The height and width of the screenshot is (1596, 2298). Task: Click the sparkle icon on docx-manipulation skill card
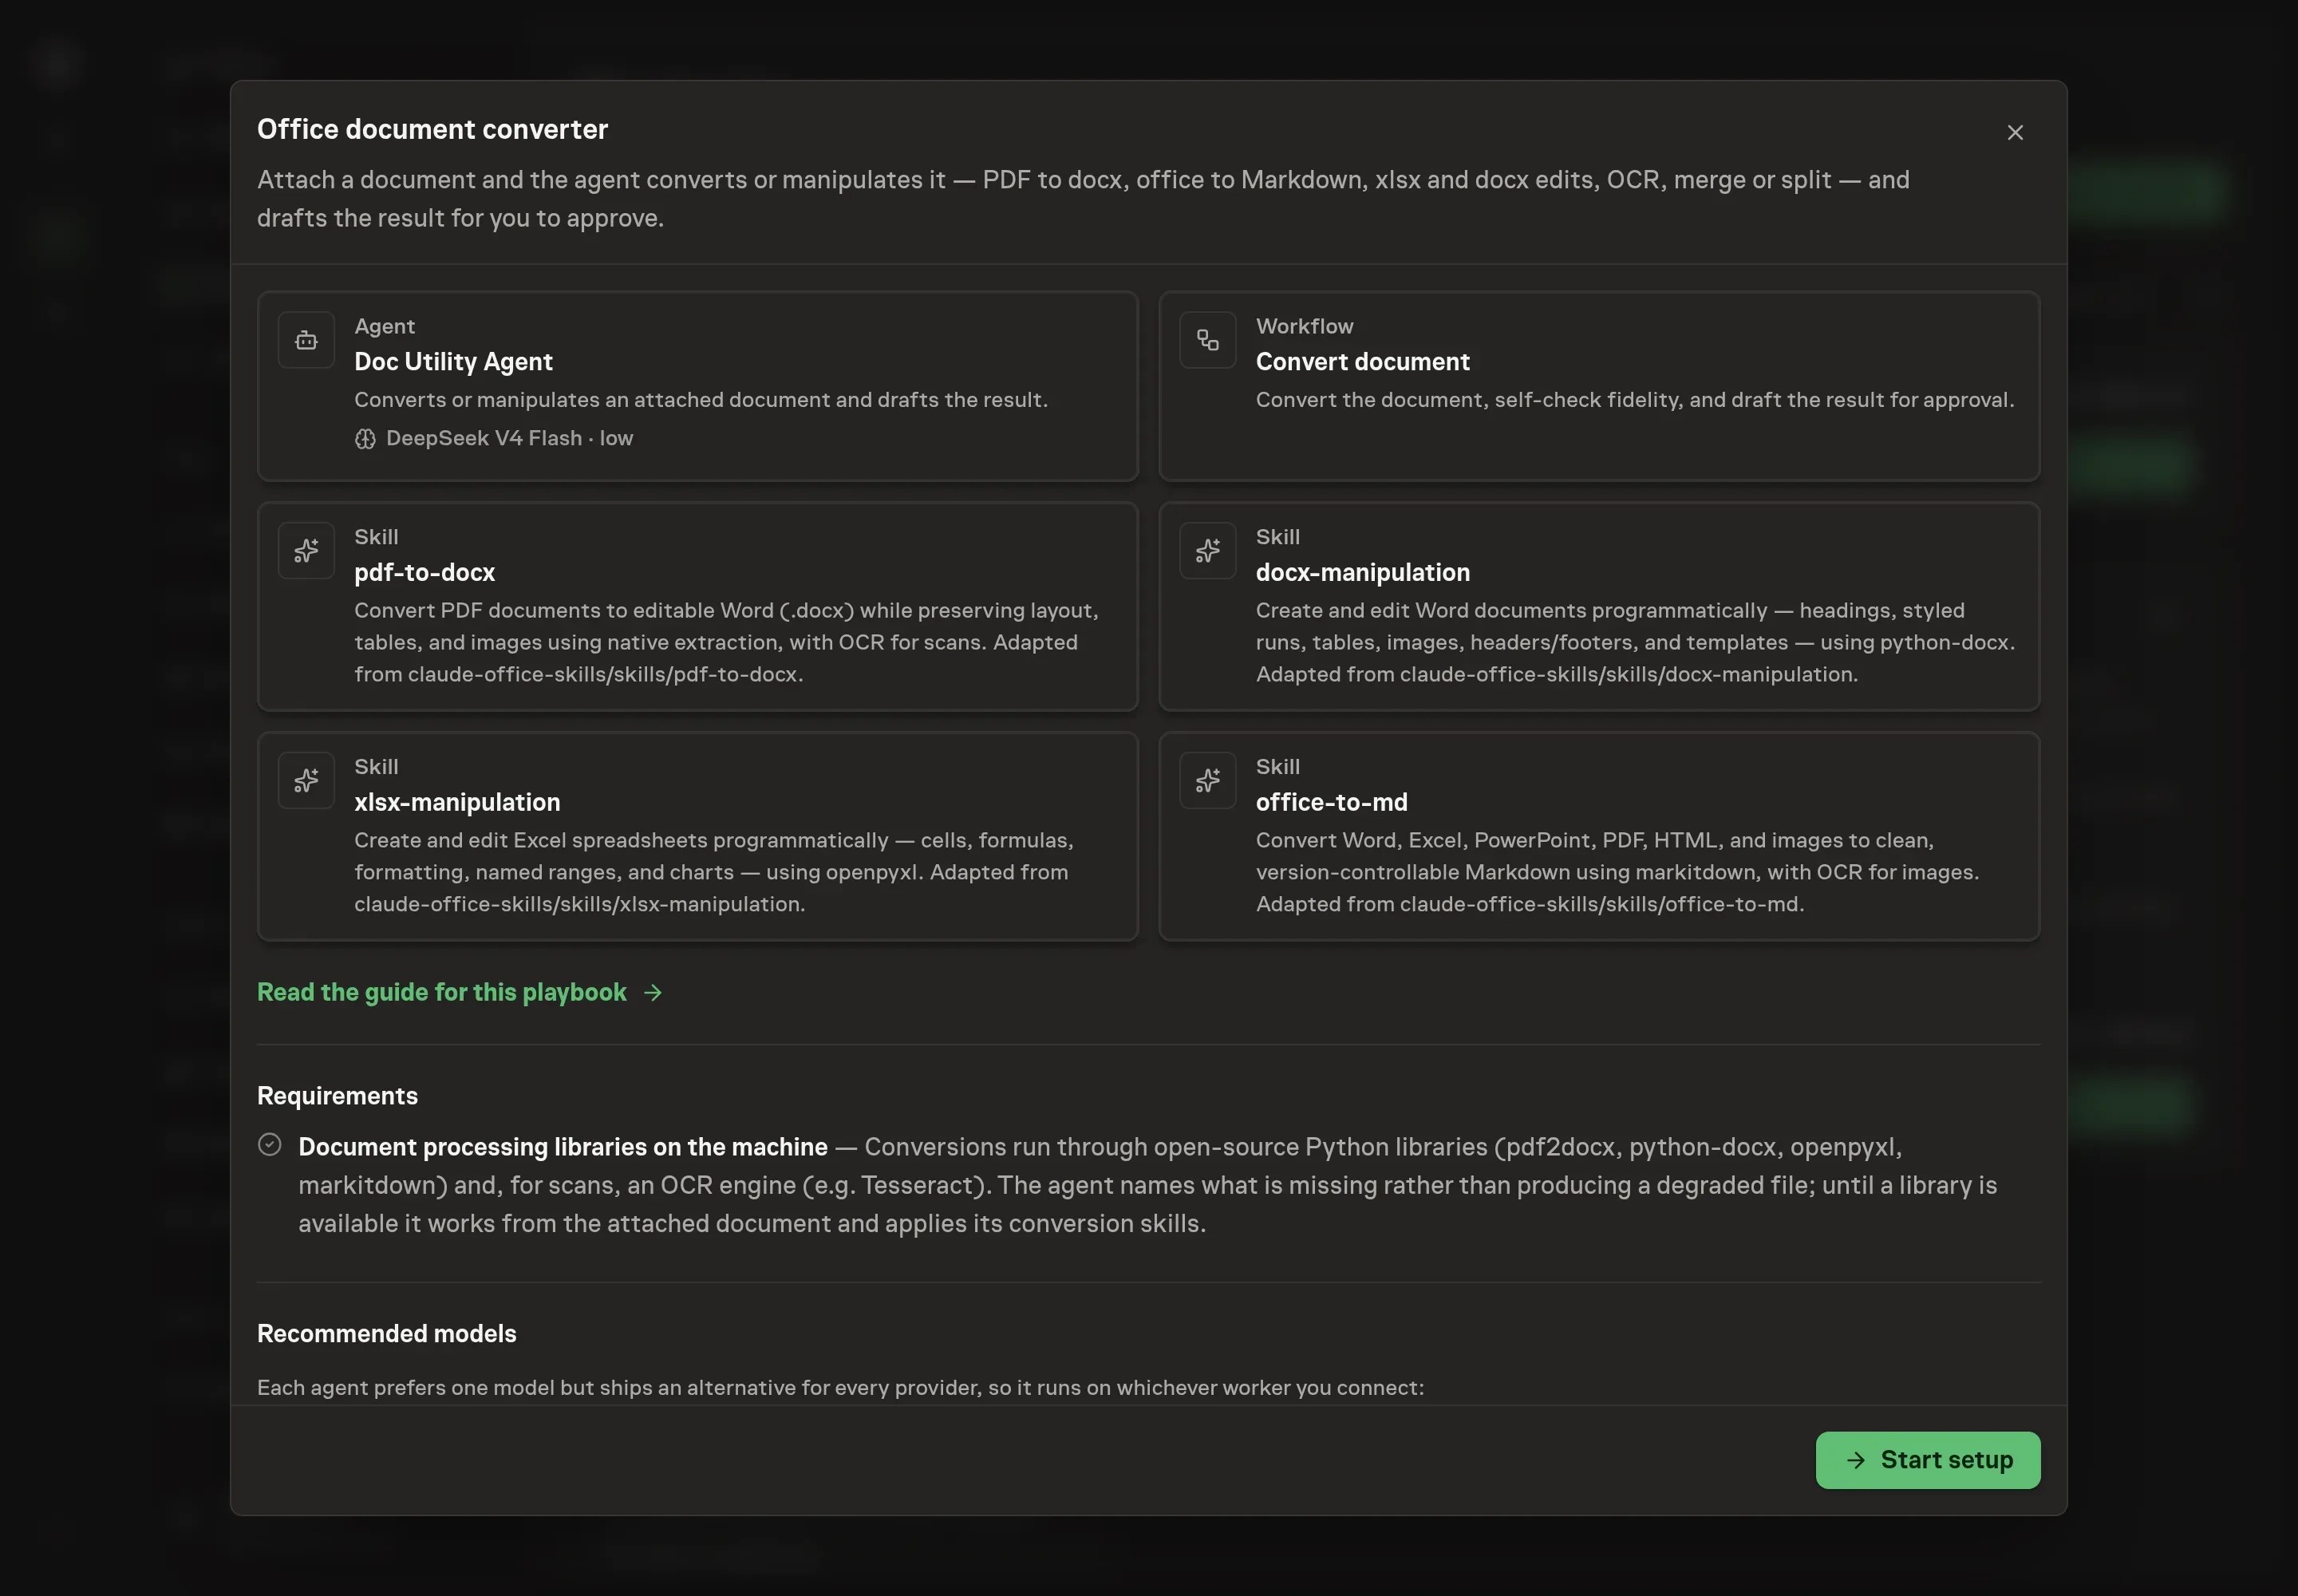pos(1207,550)
